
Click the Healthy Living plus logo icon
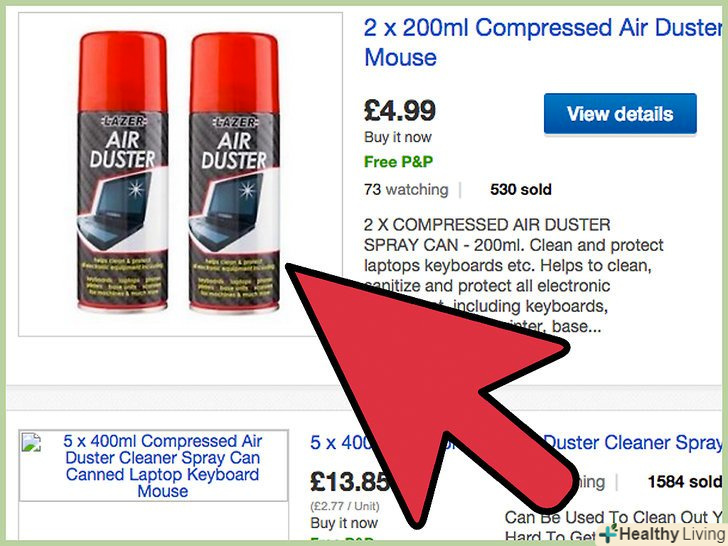tap(608, 533)
